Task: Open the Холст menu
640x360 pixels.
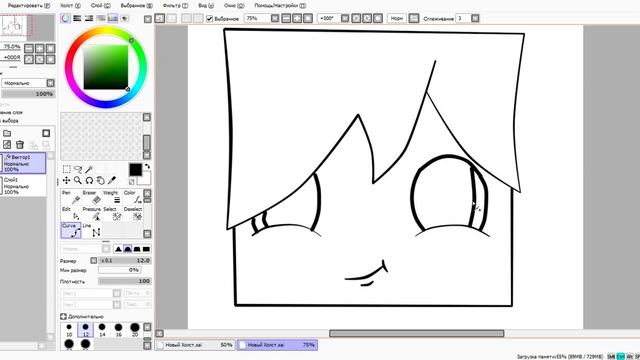Action: tap(70, 6)
